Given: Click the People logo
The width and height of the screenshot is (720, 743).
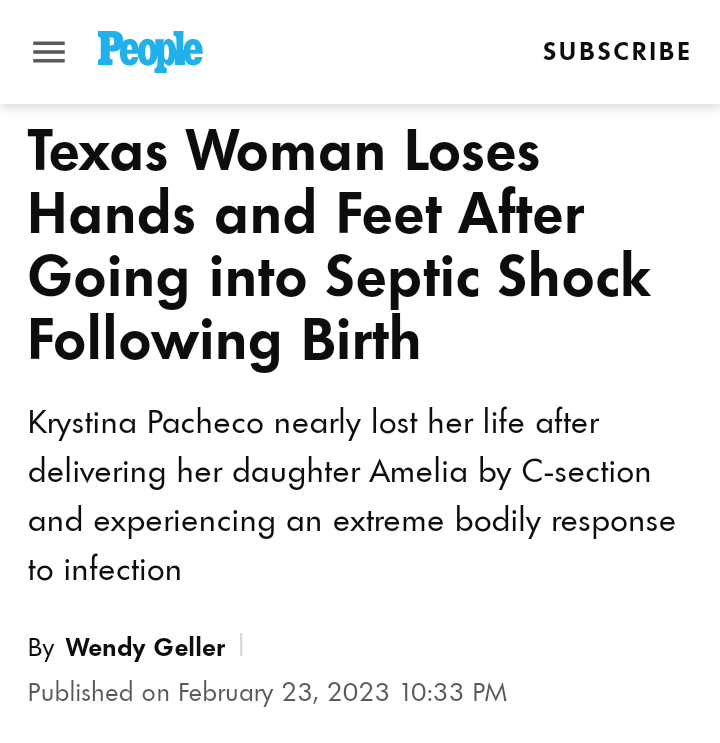Looking at the screenshot, I should (150, 51).
